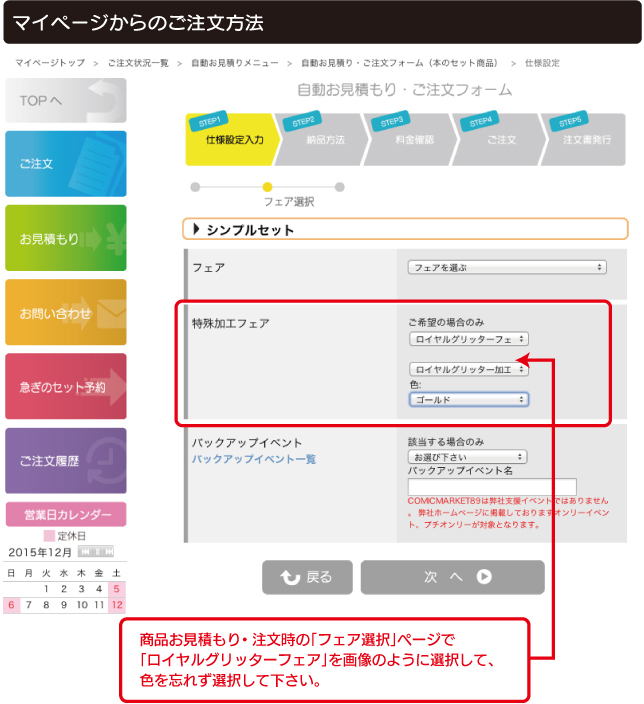Screen dimensions: 644x704
Task: Click calendar current month pause icon
Action: (96, 552)
